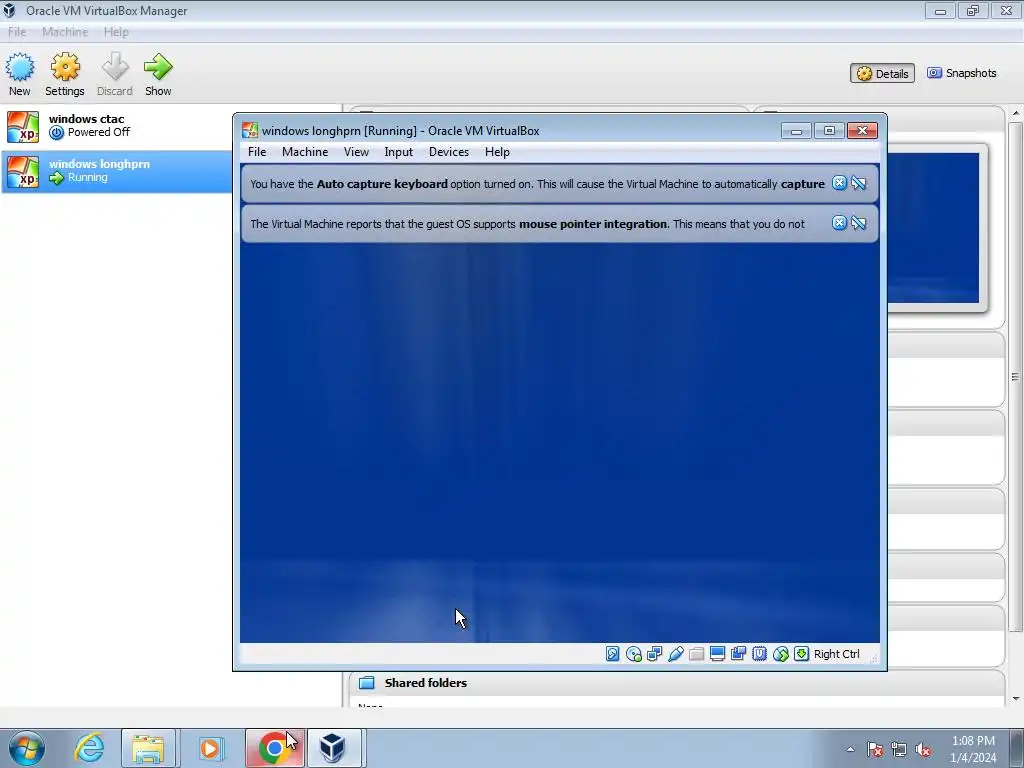Image resolution: width=1024 pixels, height=768 pixels.
Task: Show hidden system tray icons
Action: 850,749
